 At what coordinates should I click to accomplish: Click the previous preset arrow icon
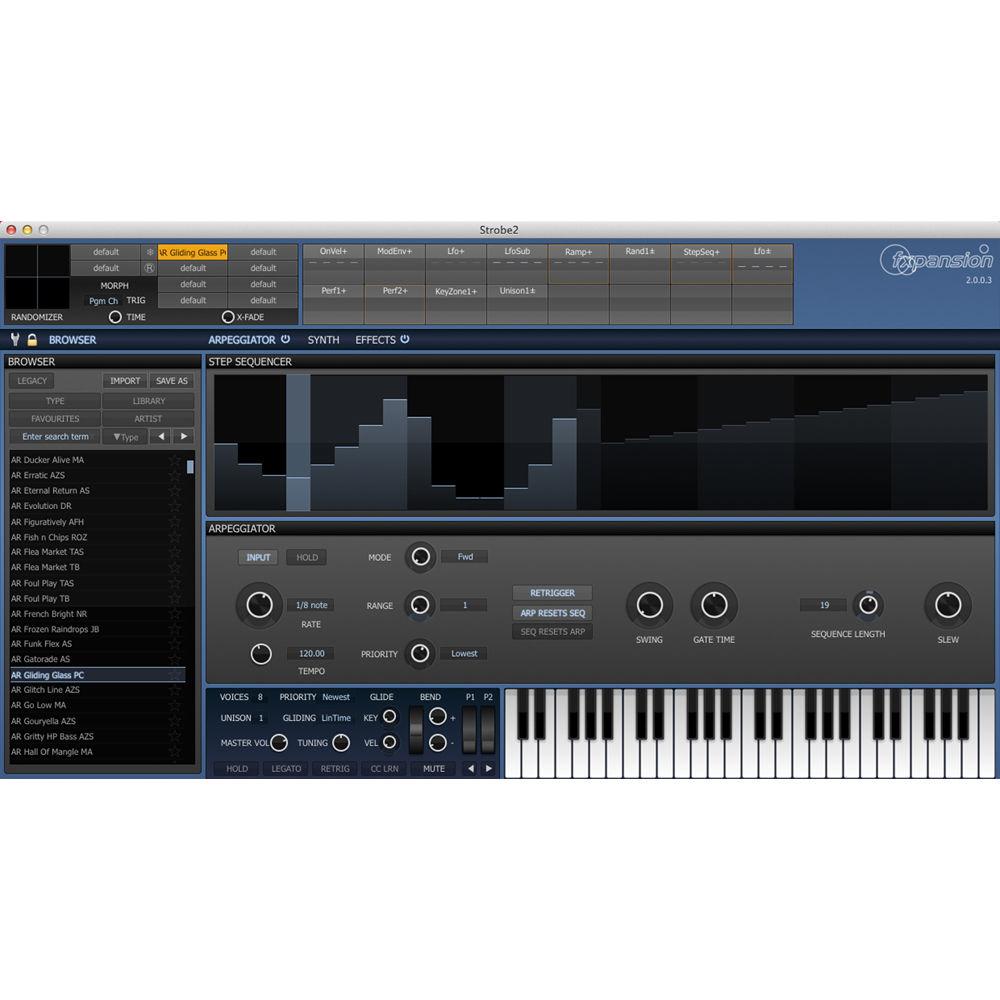(163, 436)
